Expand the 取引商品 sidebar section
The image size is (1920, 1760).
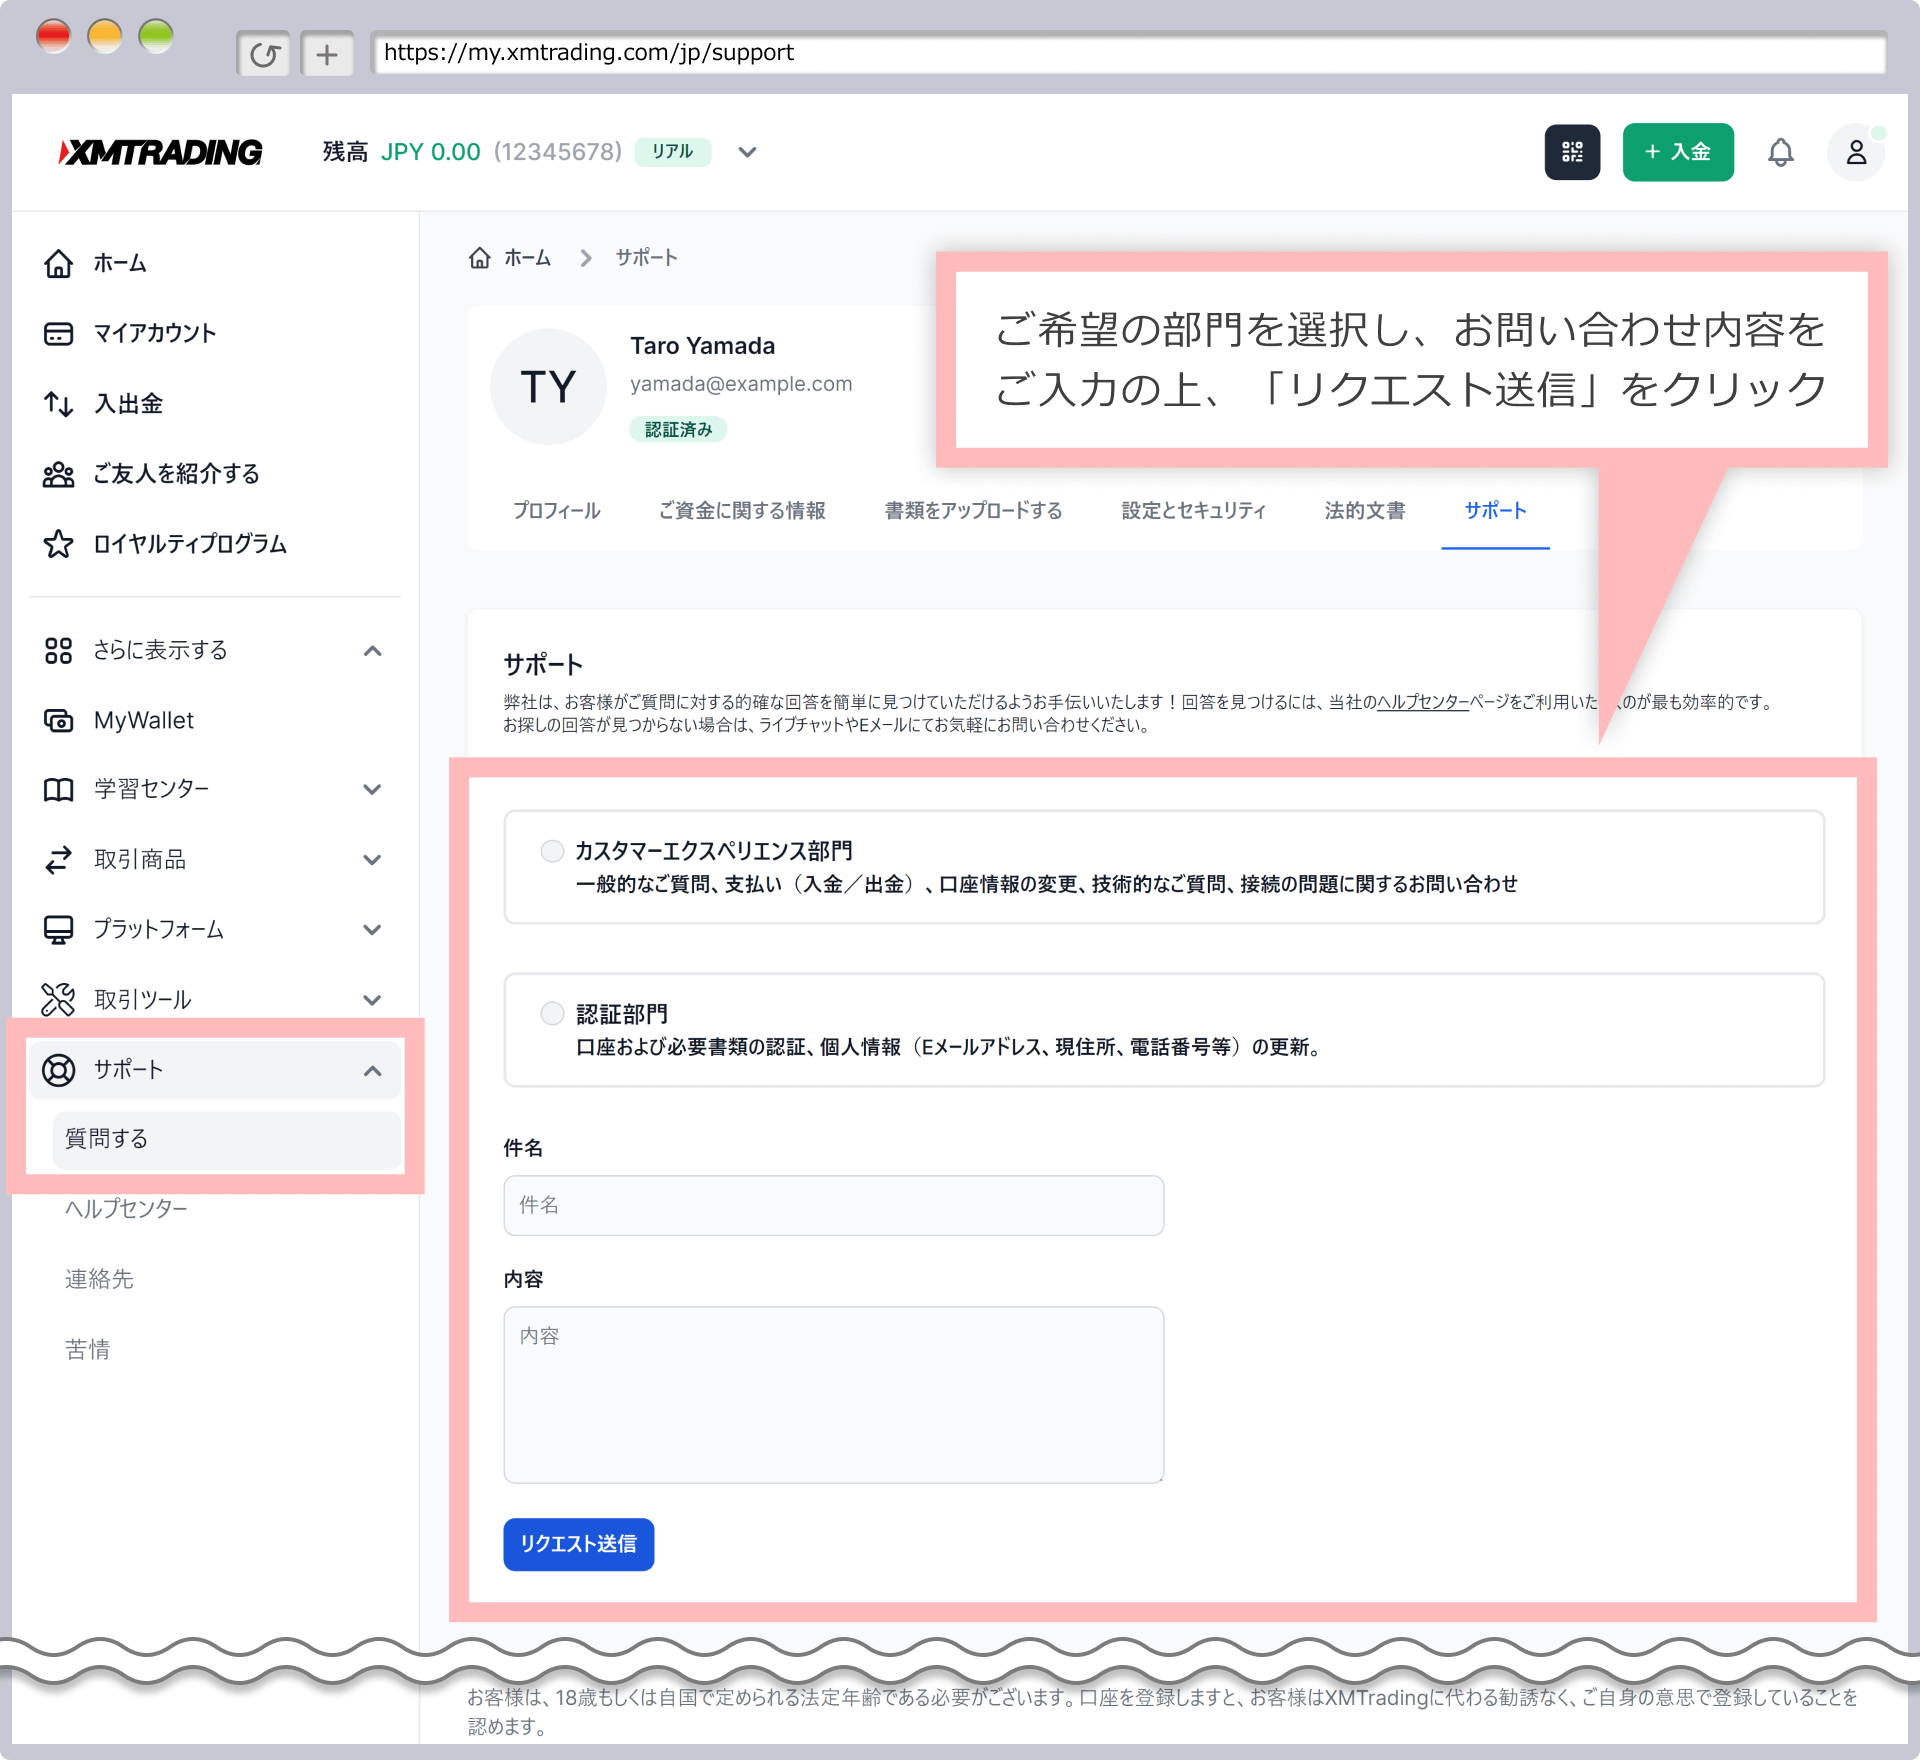coord(372,860)
